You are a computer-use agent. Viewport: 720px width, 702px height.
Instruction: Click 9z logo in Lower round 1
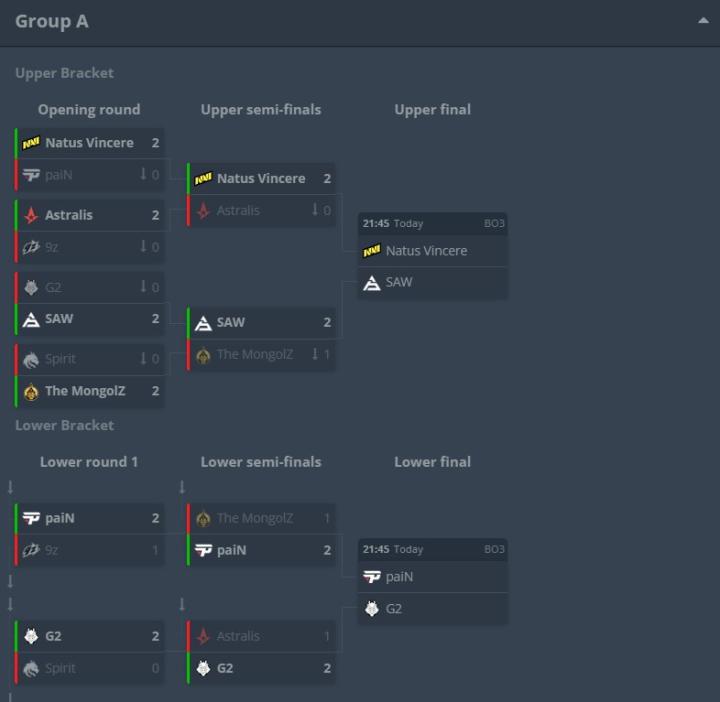[31, 550]
